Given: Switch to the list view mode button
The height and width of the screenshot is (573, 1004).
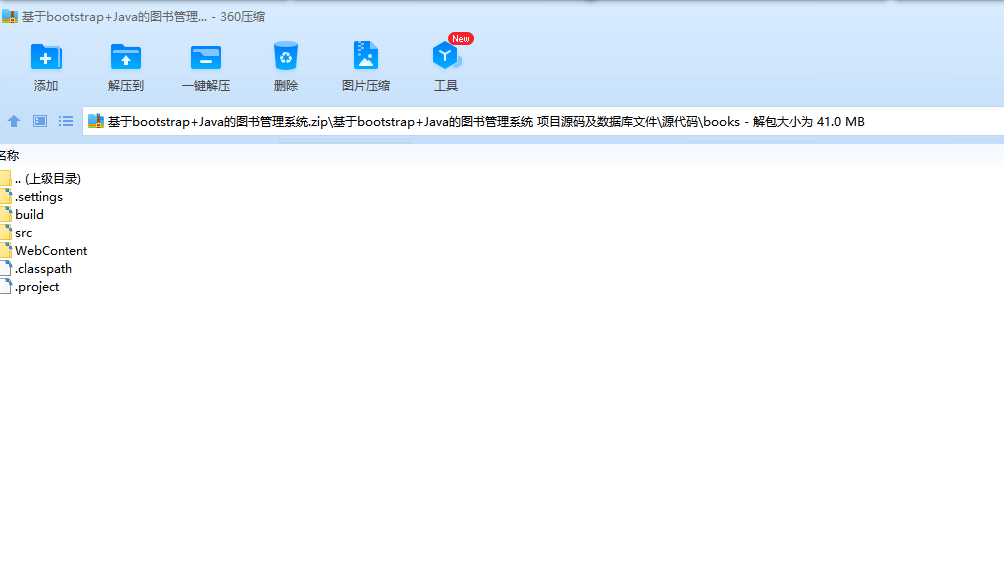Looking at the screenshot, I should coord(66,121).
